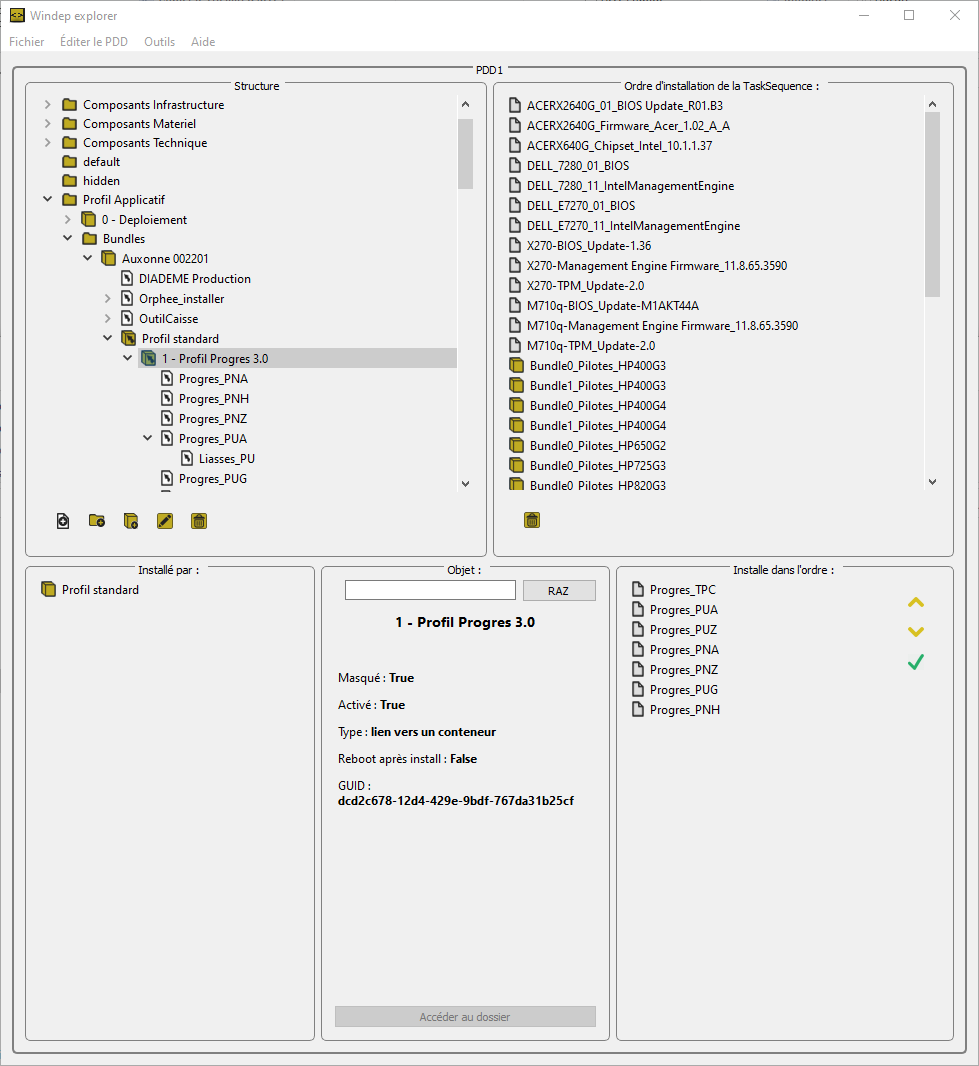
Task: Click the GUID value dcd2c678-12d4-429e-9bdf-767da31b25cf
Action: point(456,801)
